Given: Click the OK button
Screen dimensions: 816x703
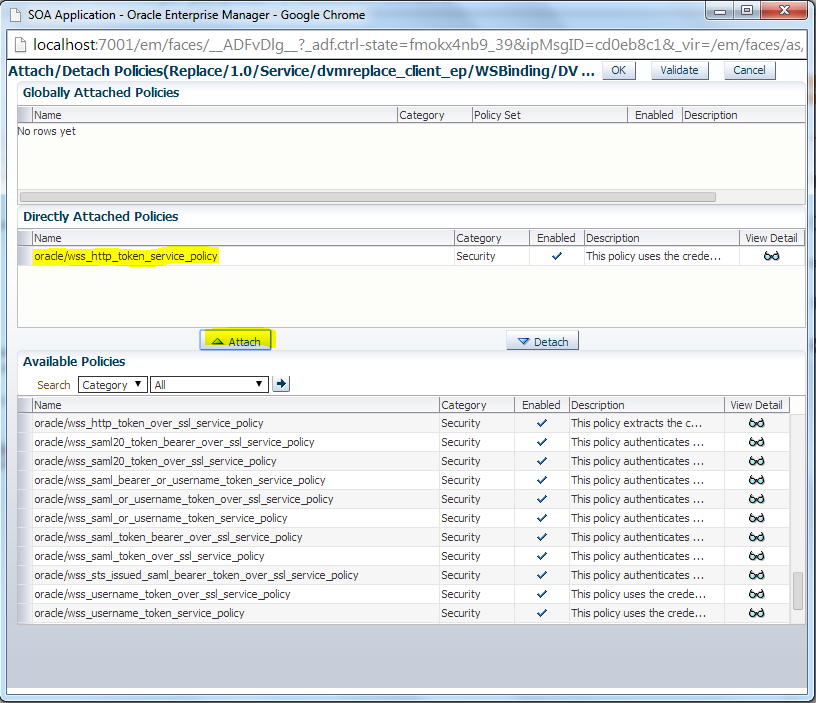Looking at the screenshot, I should [x=619, y=70].
